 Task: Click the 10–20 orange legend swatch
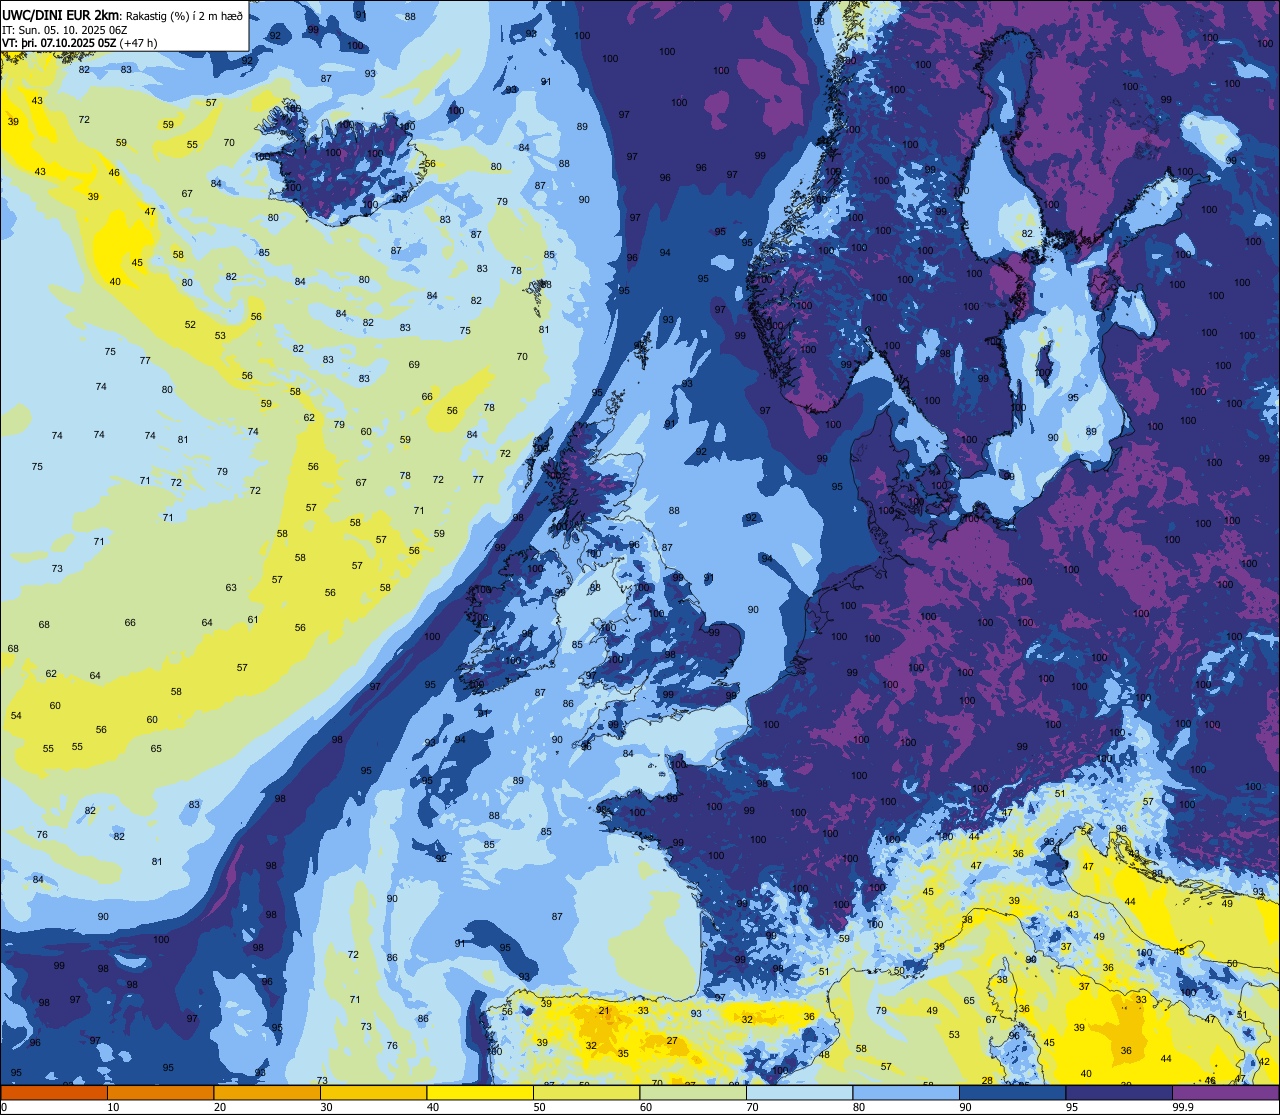click(x=160, y=1092)
